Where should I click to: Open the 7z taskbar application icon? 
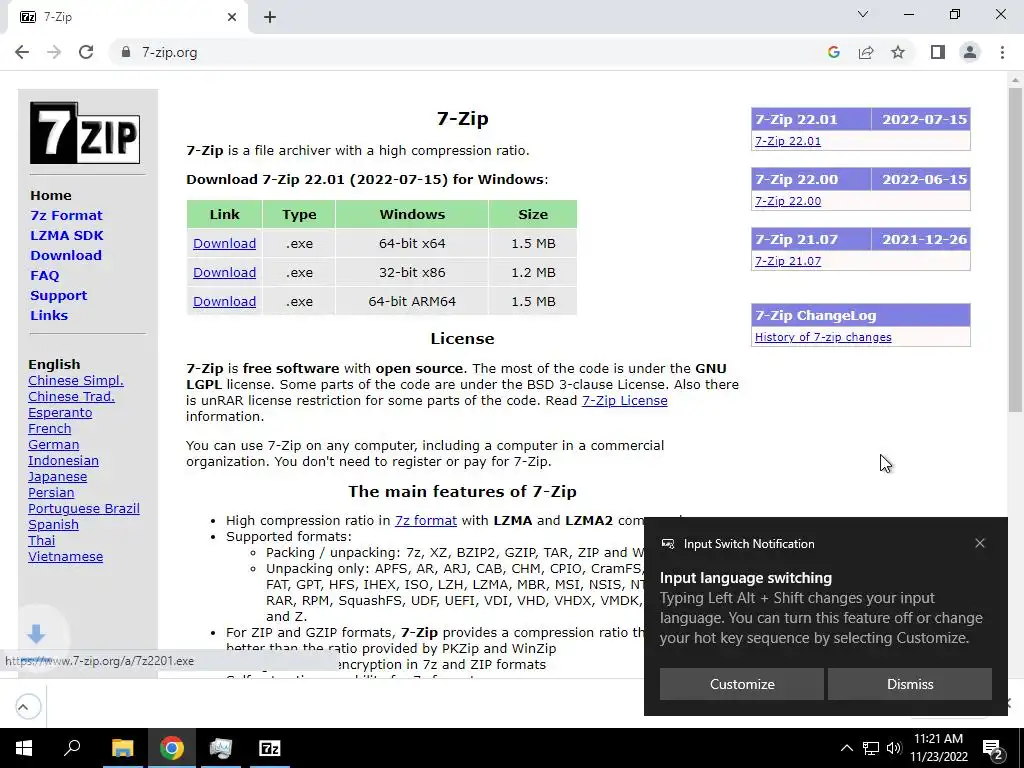pos(270,748)
